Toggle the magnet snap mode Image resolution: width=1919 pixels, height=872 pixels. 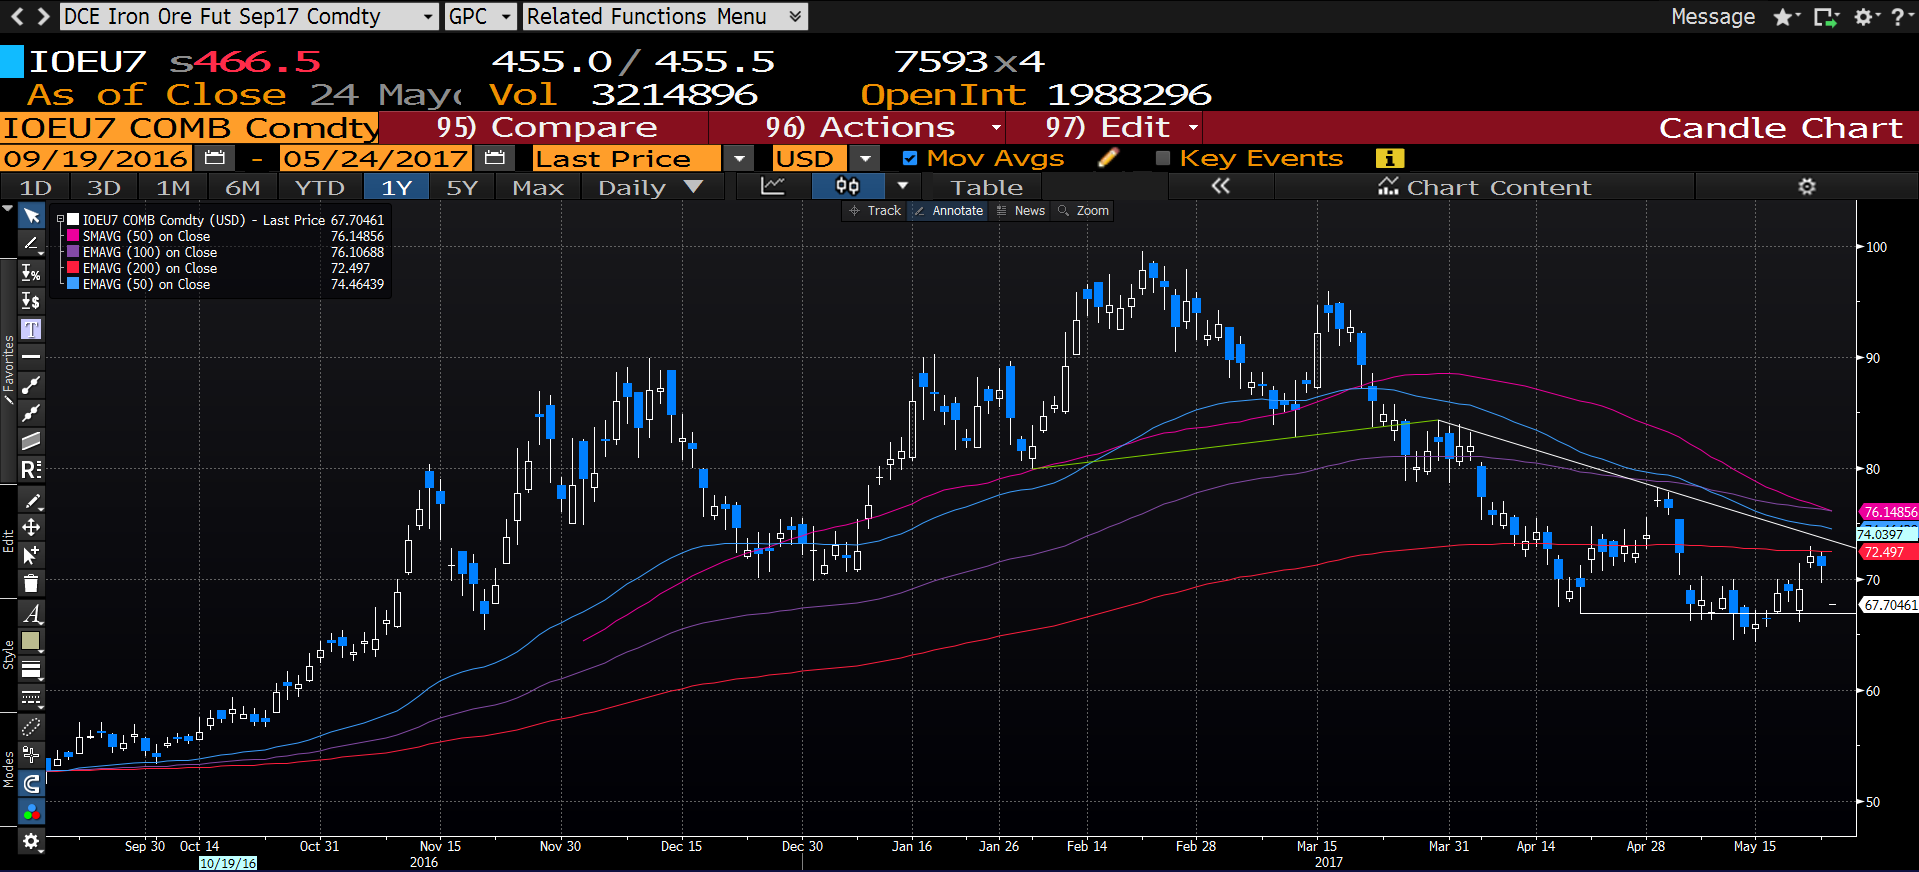pos(32,783)
